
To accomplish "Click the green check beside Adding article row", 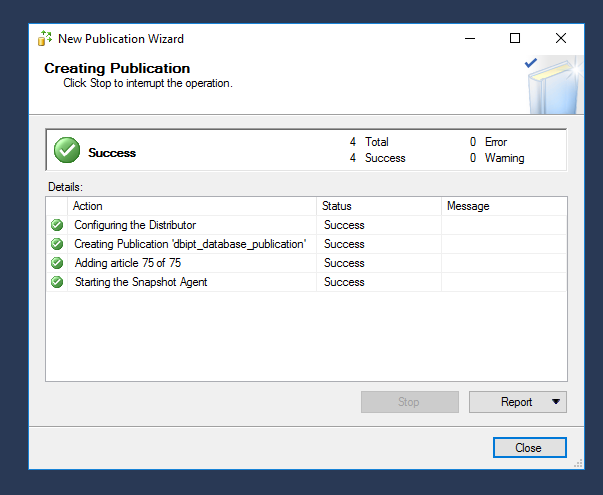I will click(x=57, y=263).
